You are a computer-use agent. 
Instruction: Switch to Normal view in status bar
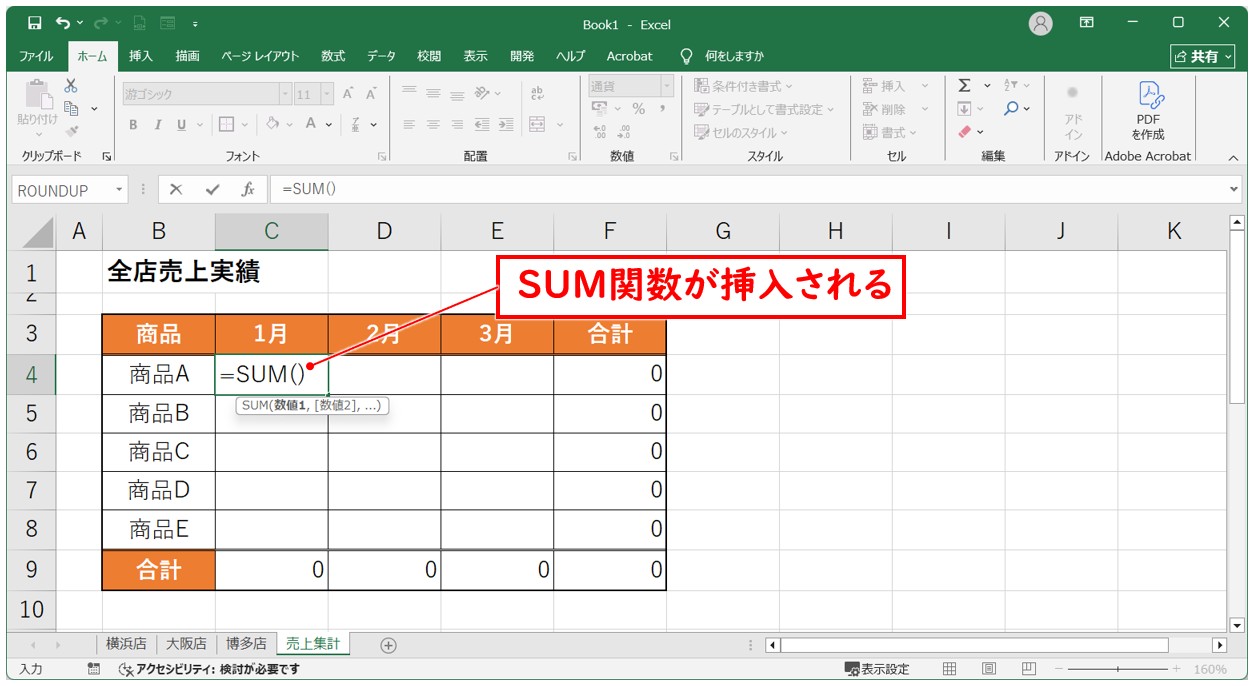pyautogui.click(x=950, y=669)
